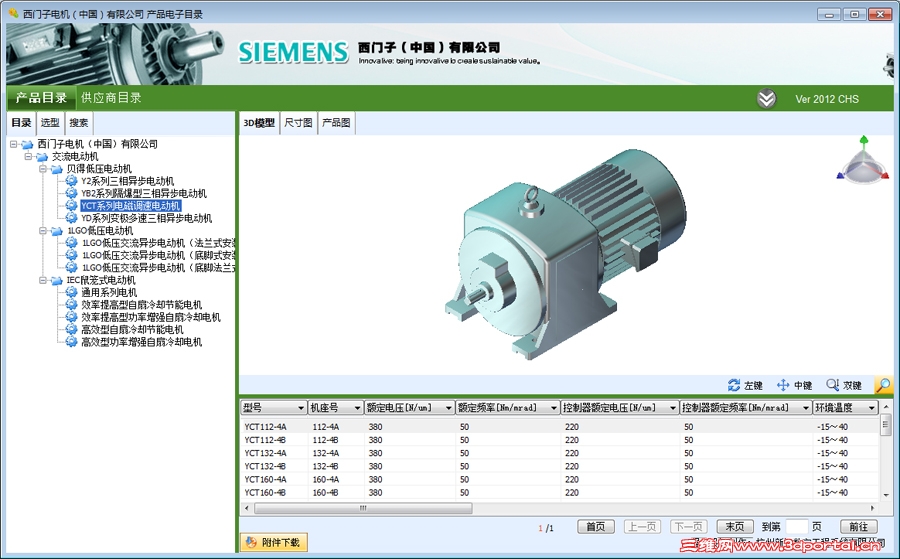
Task: Select the YCT112-4A table row
Action: click(560, 427)
